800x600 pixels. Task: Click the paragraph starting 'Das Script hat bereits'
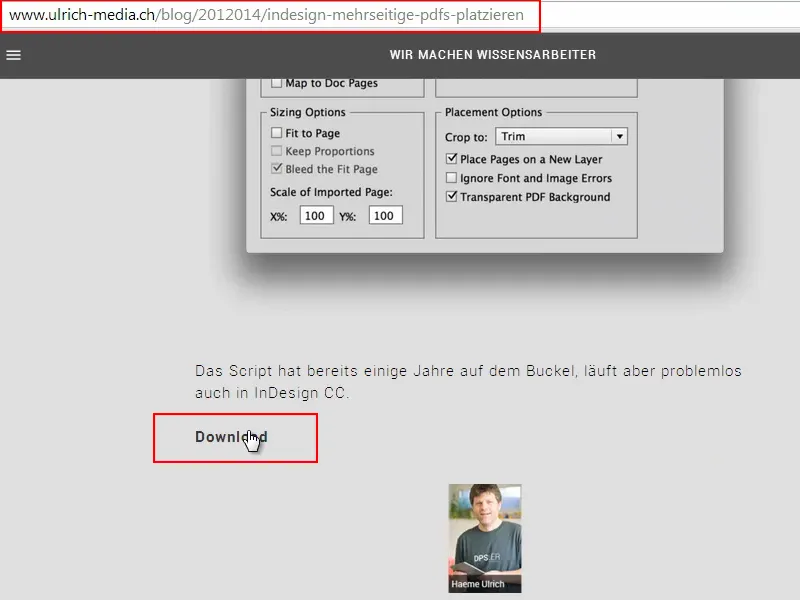click(x=468, y=382)
